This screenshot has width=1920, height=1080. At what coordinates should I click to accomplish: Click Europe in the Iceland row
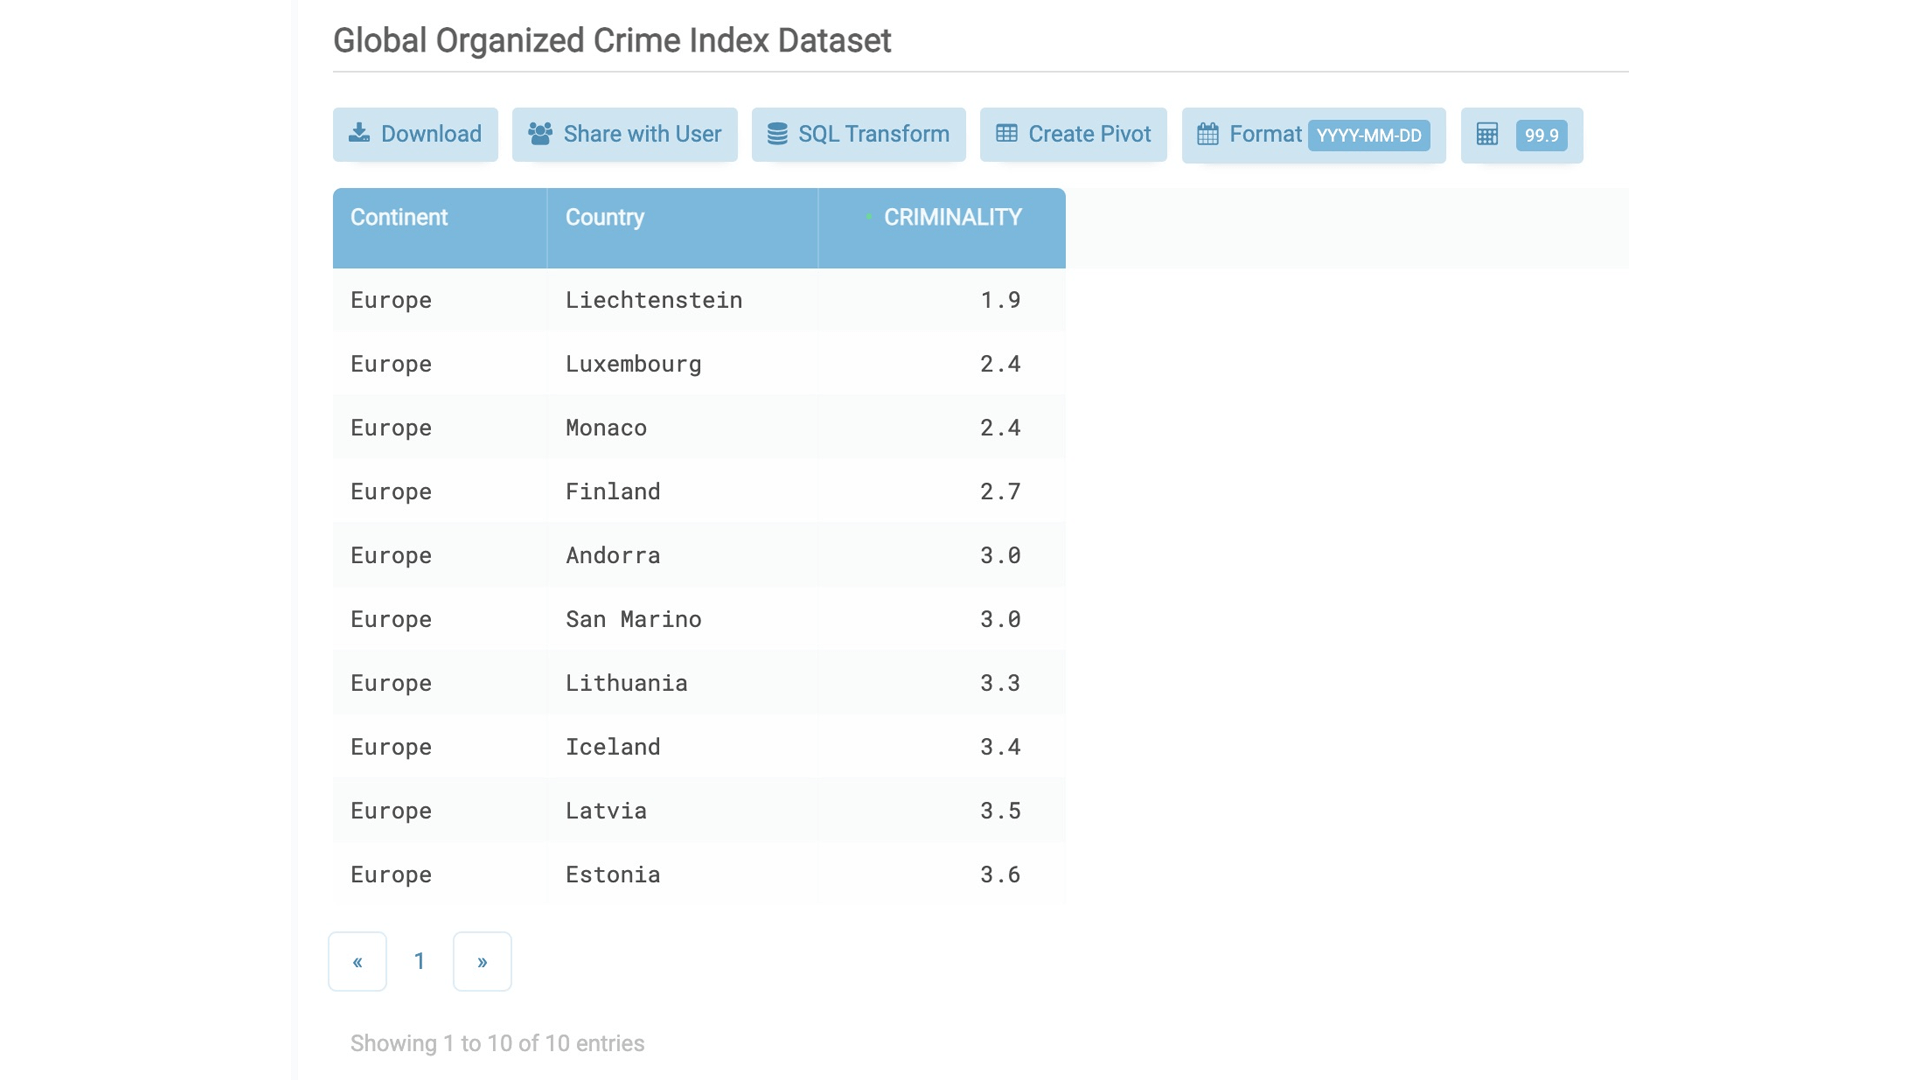click(x=391, y=747)
